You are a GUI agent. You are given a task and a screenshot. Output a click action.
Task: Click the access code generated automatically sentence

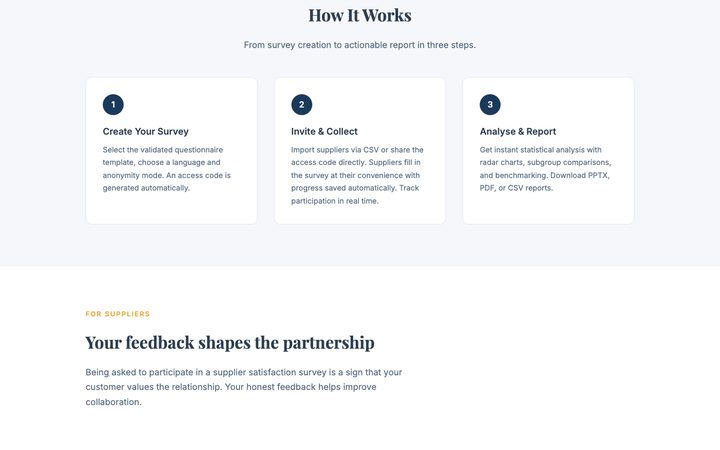point(167,182)
